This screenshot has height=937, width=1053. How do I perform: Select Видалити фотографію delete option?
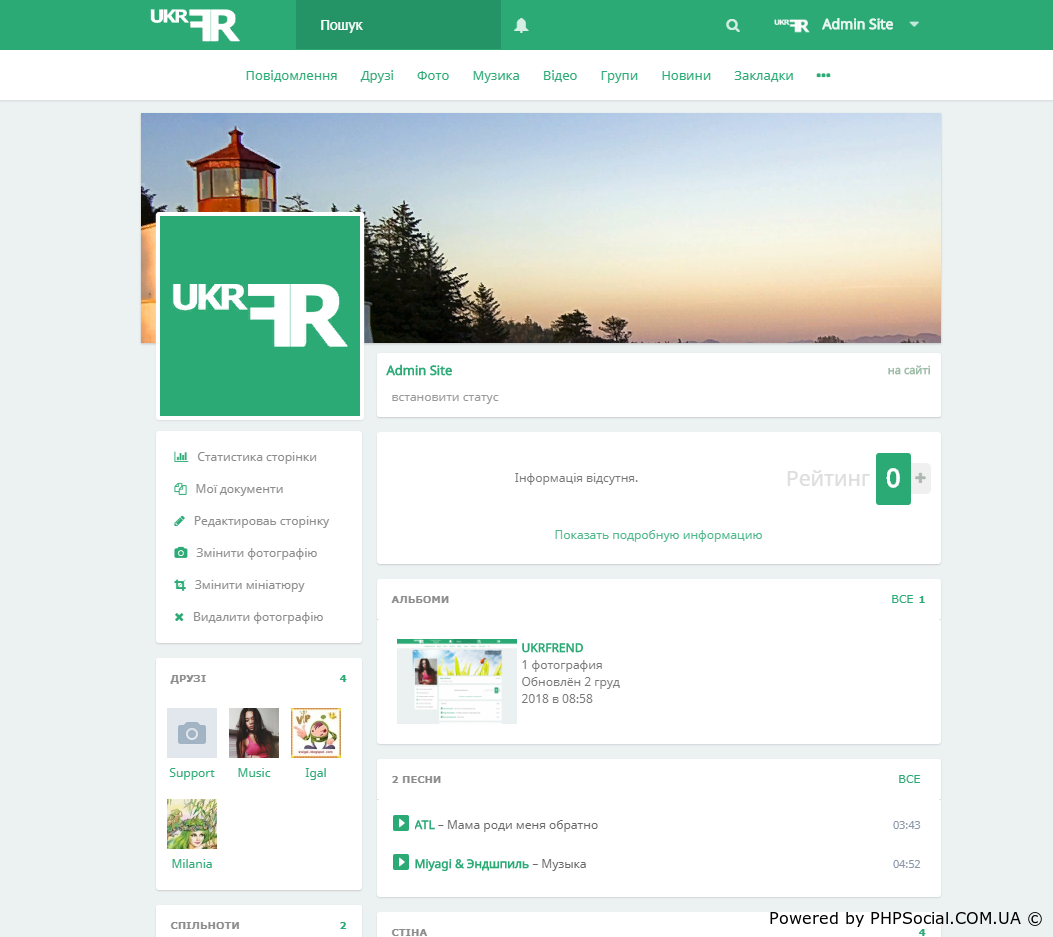pos(257,617)
